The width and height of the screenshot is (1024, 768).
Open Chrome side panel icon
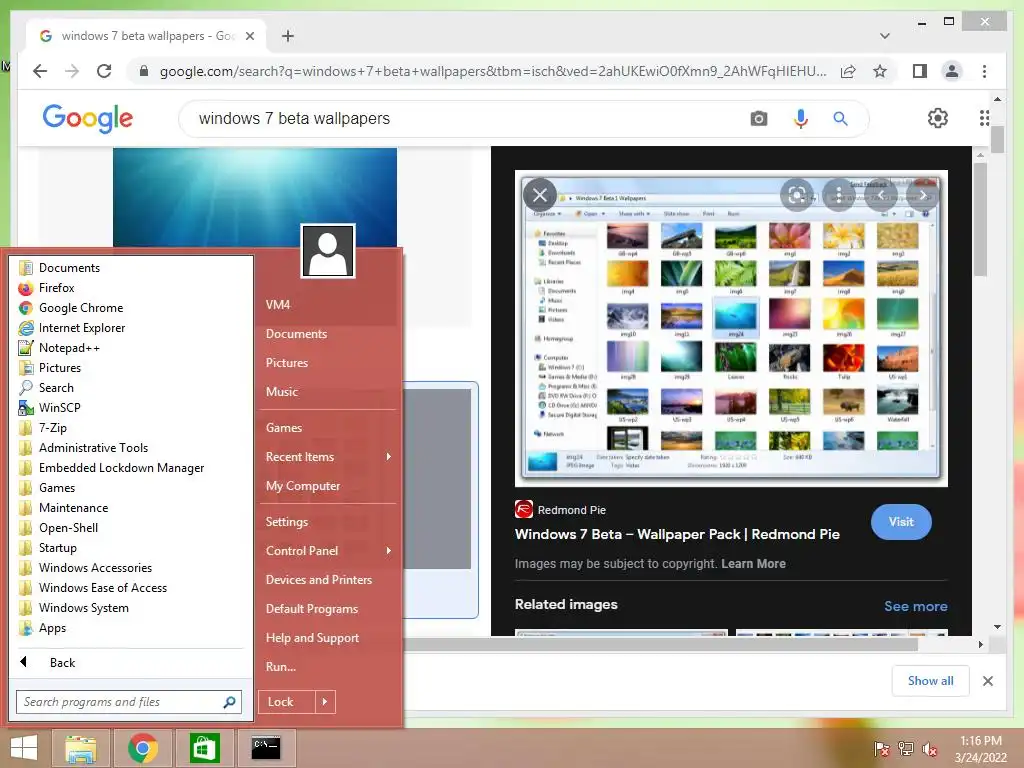click(920, 71)
